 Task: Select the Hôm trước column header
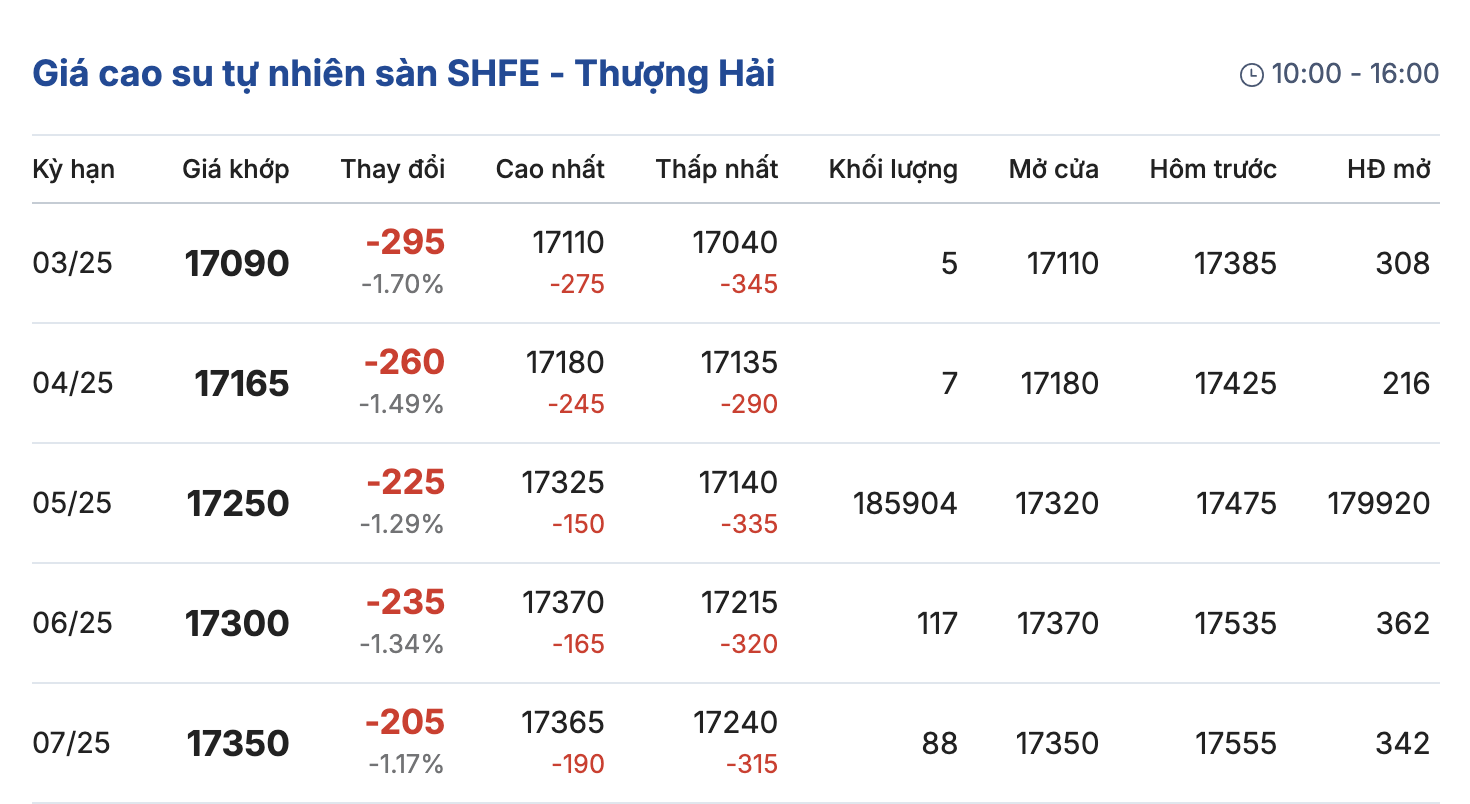coord(1212,169)
